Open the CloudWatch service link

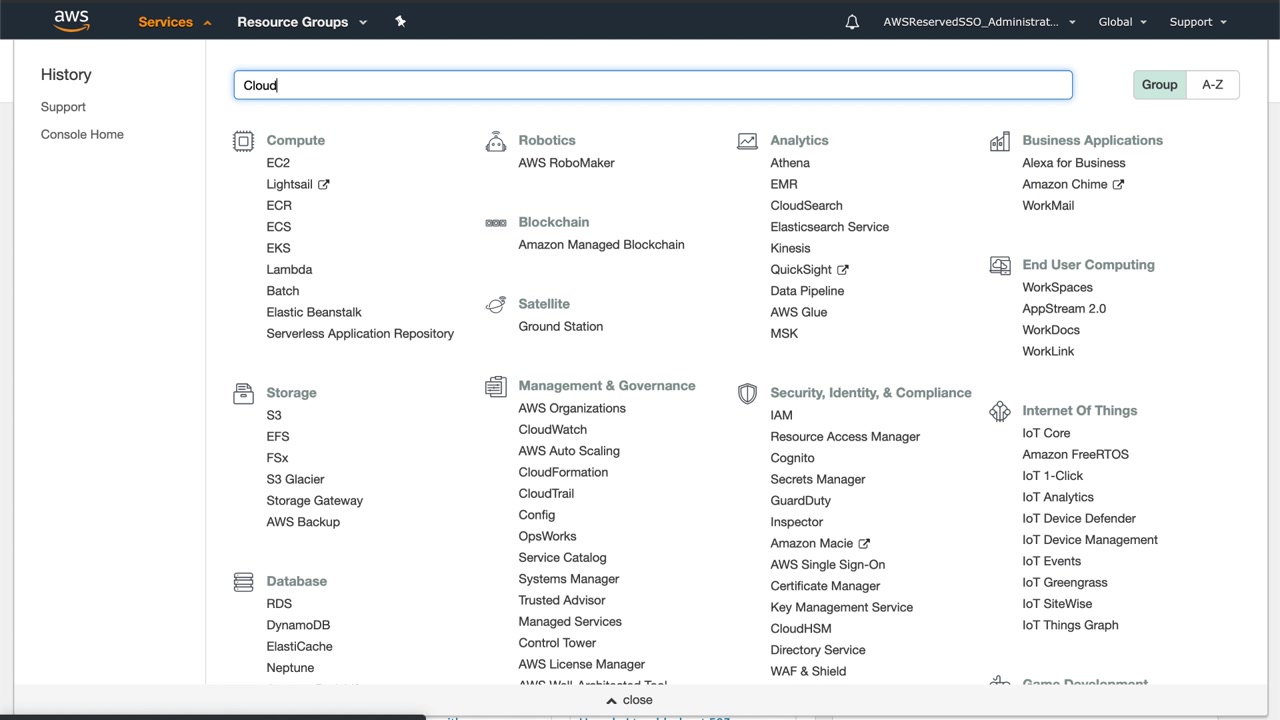coord(552,429)
